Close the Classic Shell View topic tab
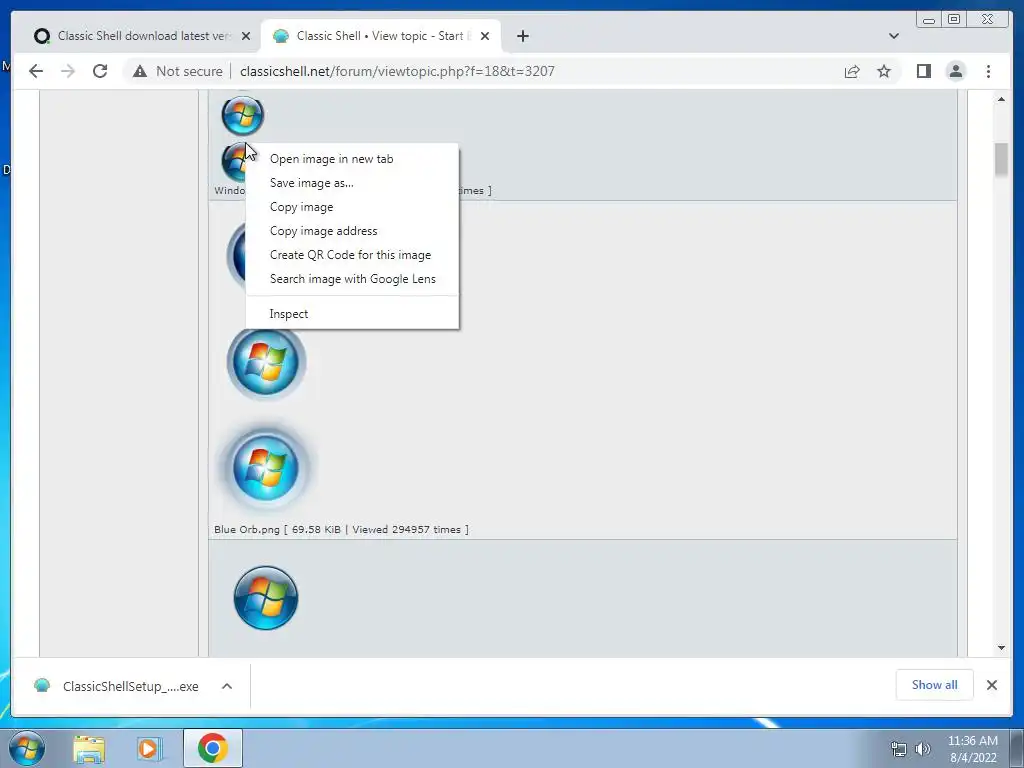The image size is (1024, 768). pos(485,36)
